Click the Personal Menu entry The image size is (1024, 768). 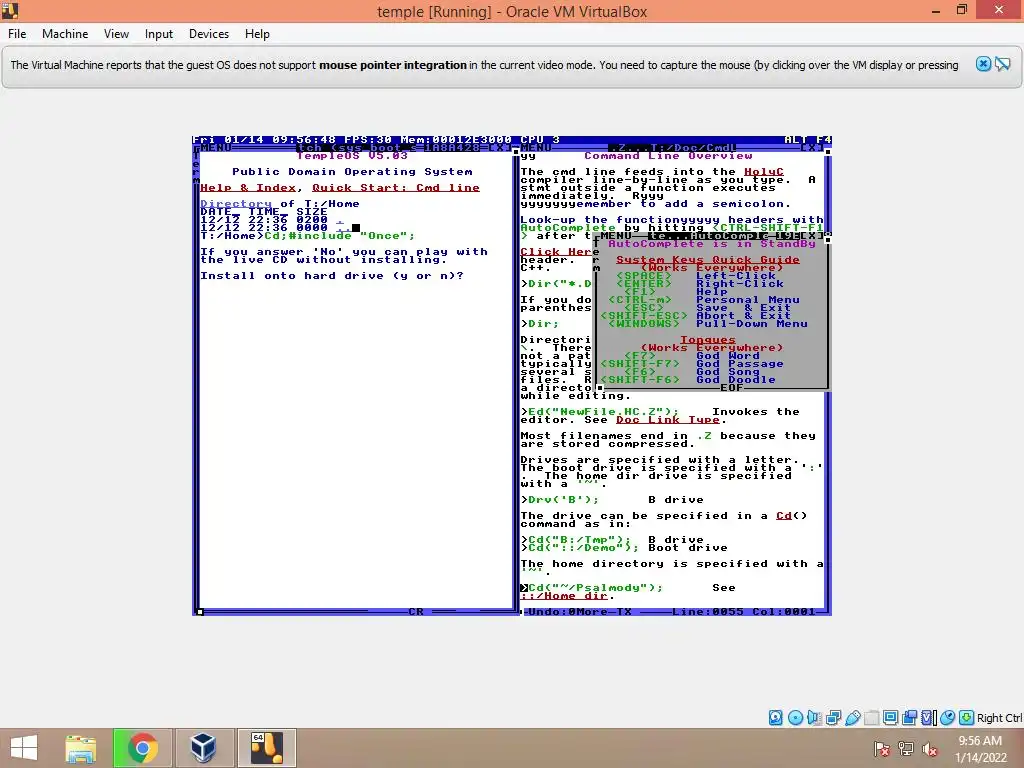(748, 300)
